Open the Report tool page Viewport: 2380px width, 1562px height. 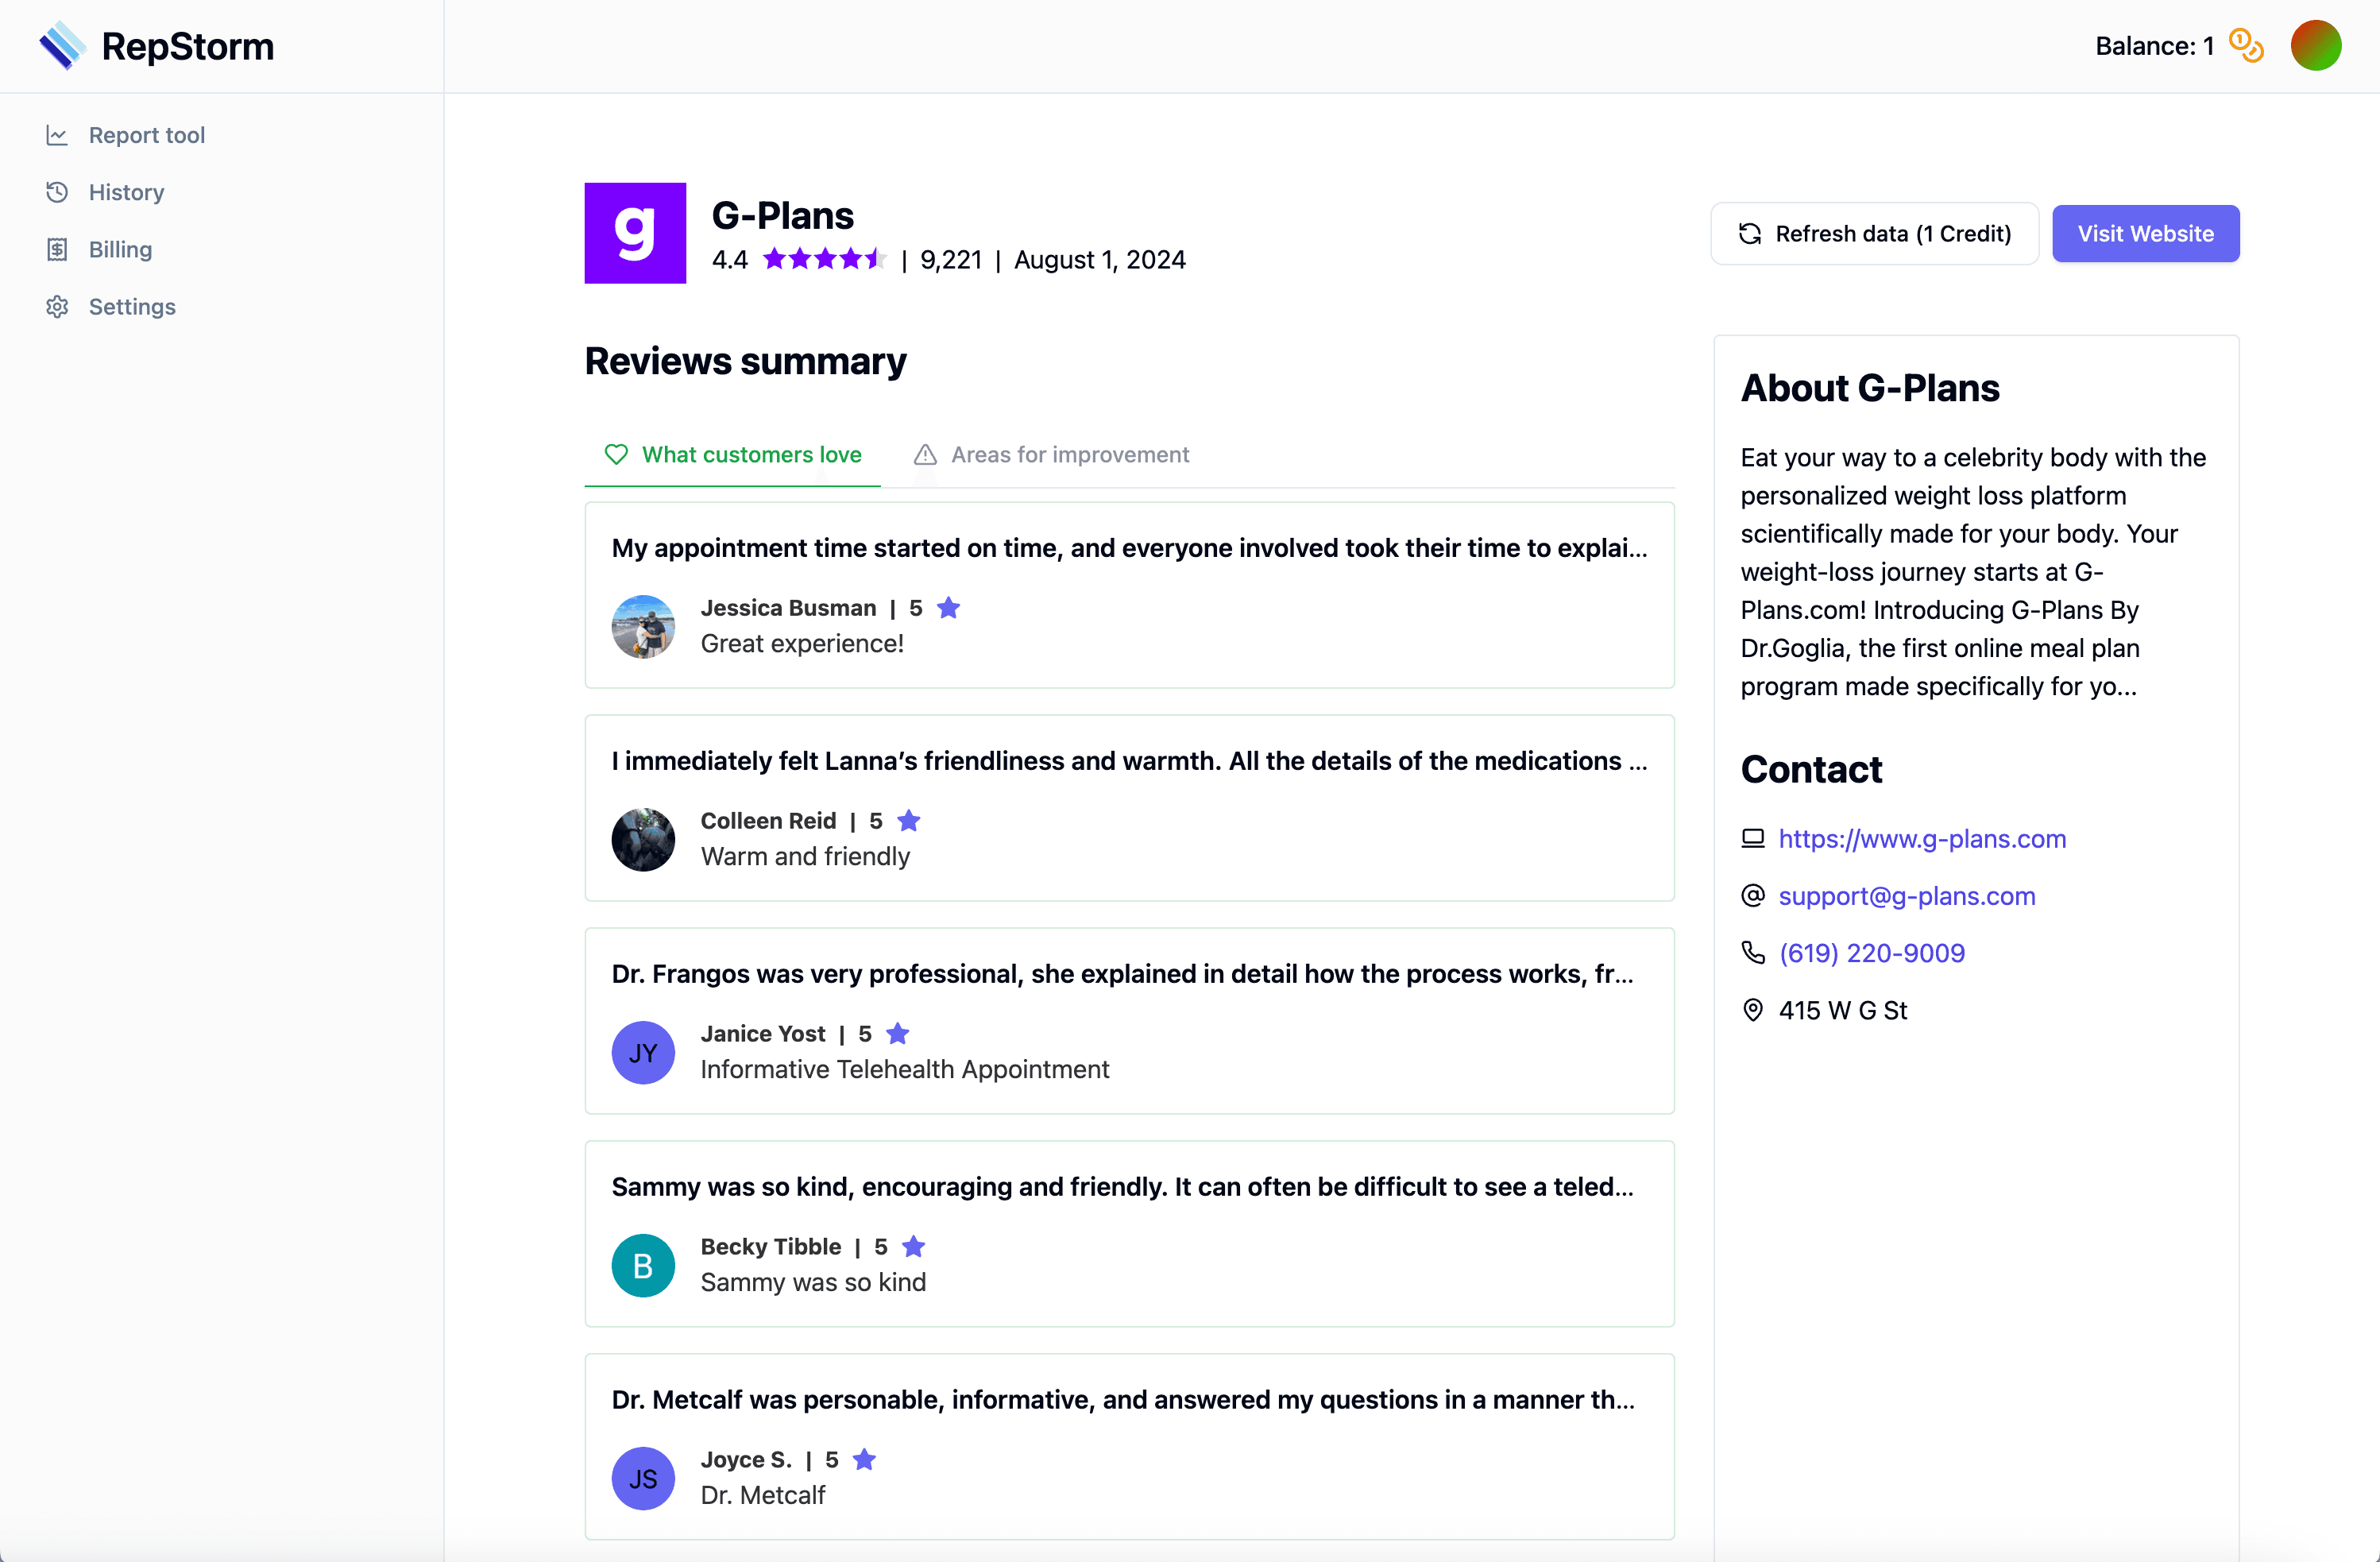pos(147,135)
